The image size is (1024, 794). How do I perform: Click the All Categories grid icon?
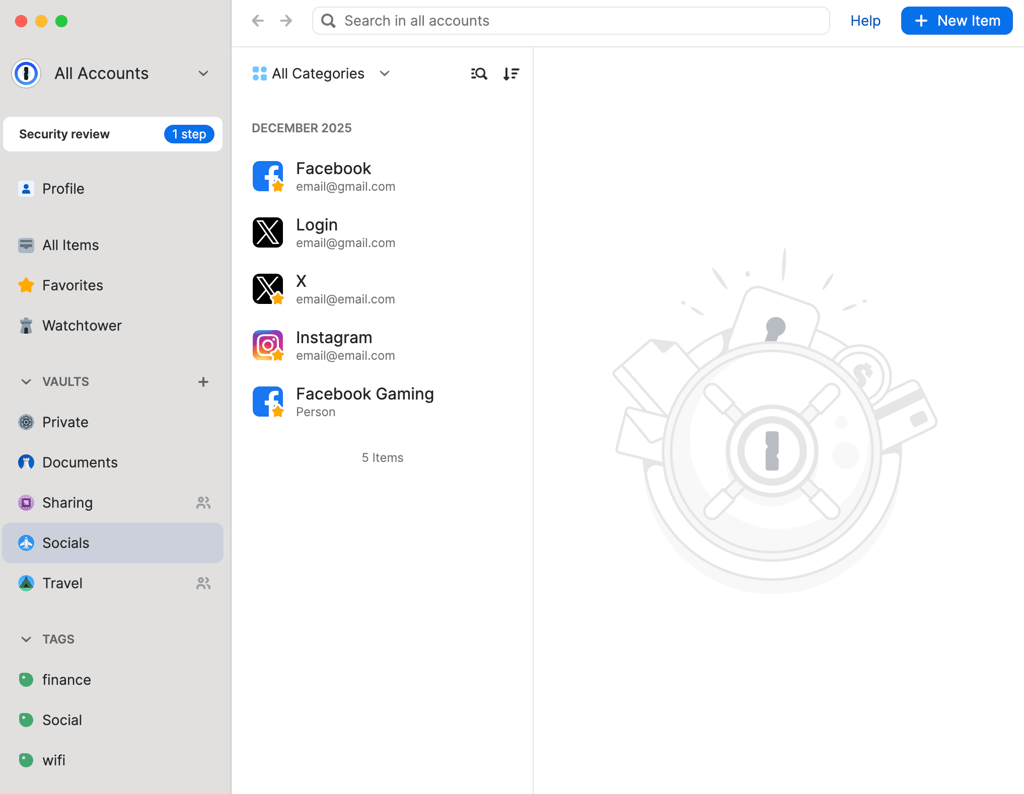(259, 74)
